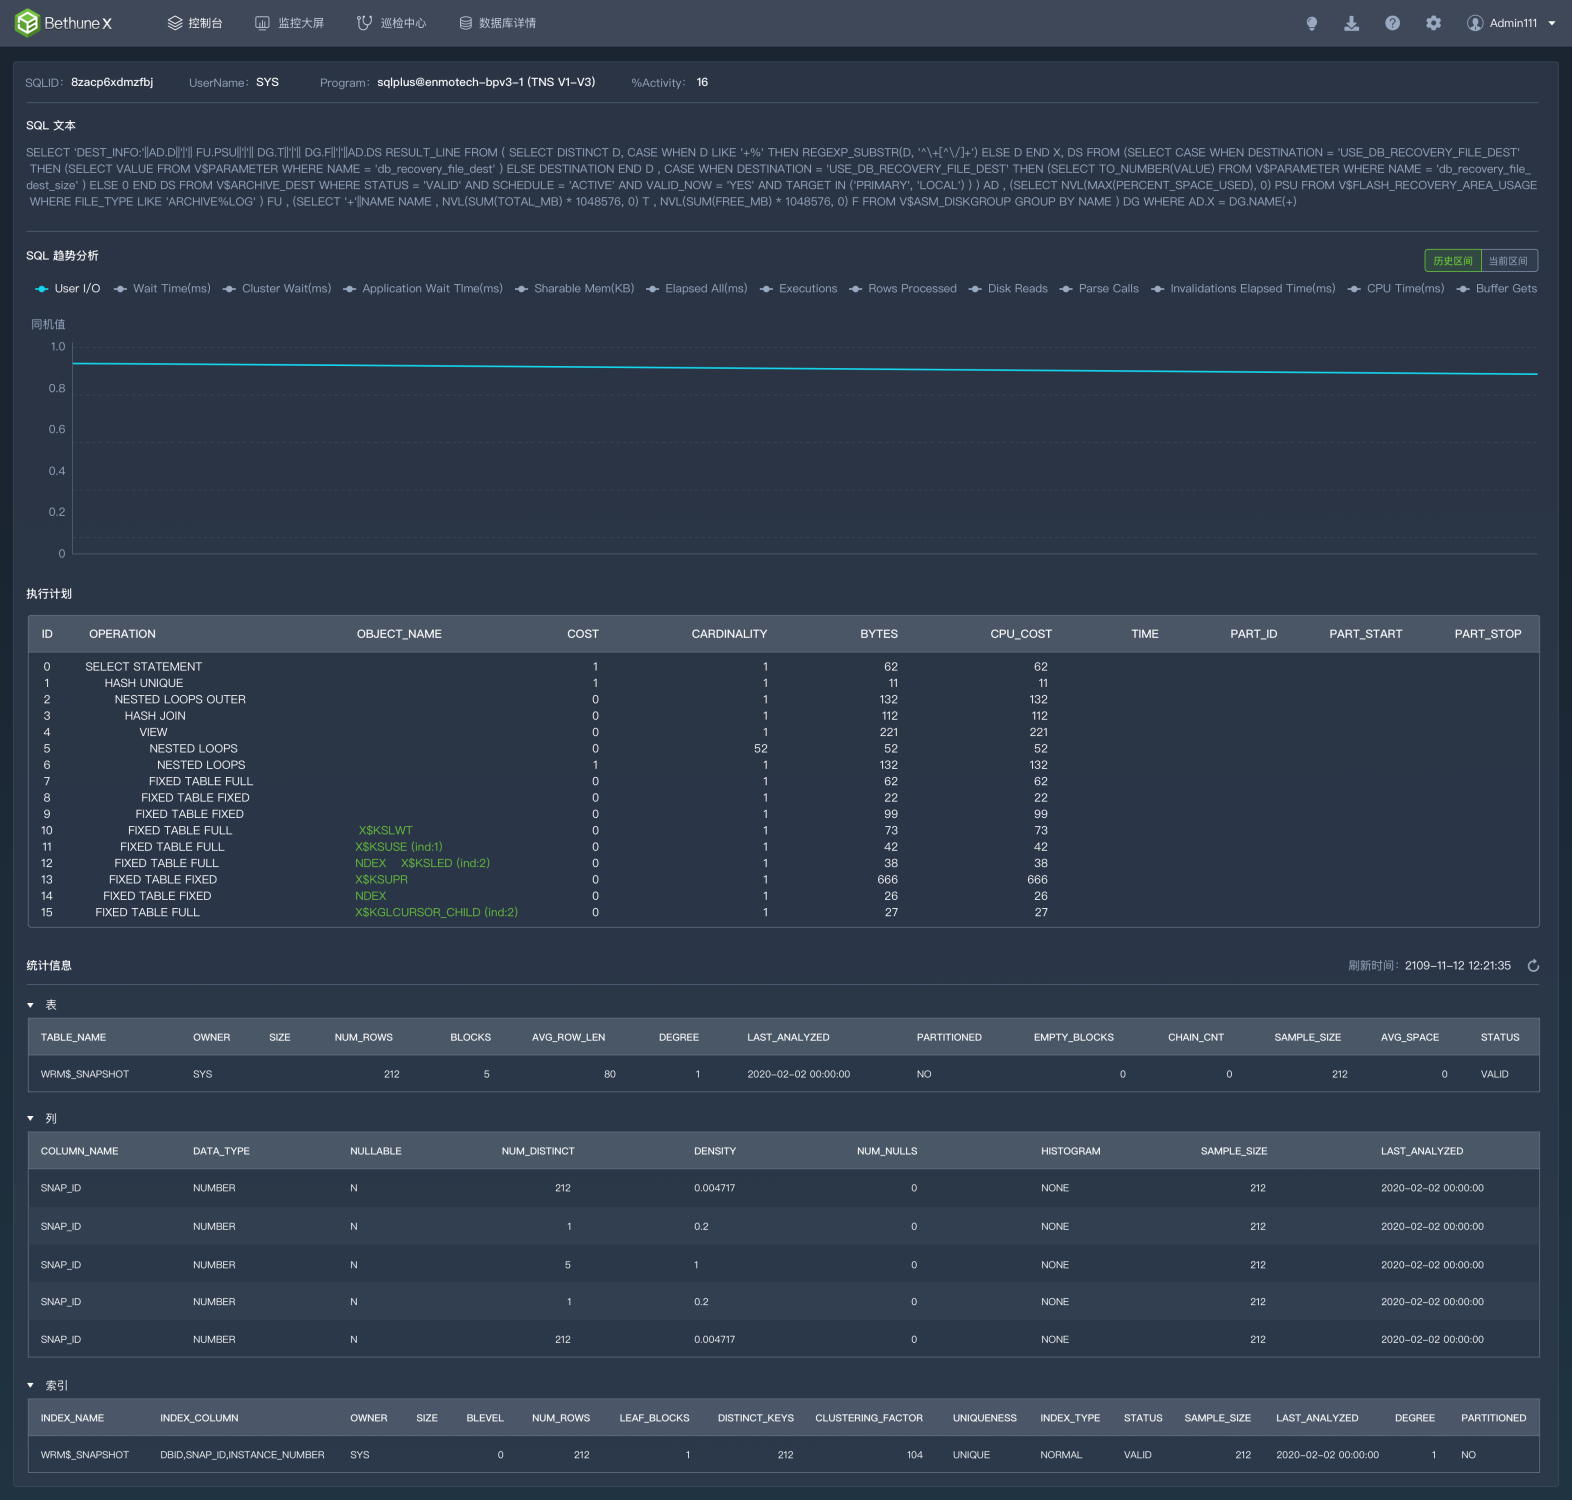Open the help question mark icon
1572x1500 pixels.
1392,23
